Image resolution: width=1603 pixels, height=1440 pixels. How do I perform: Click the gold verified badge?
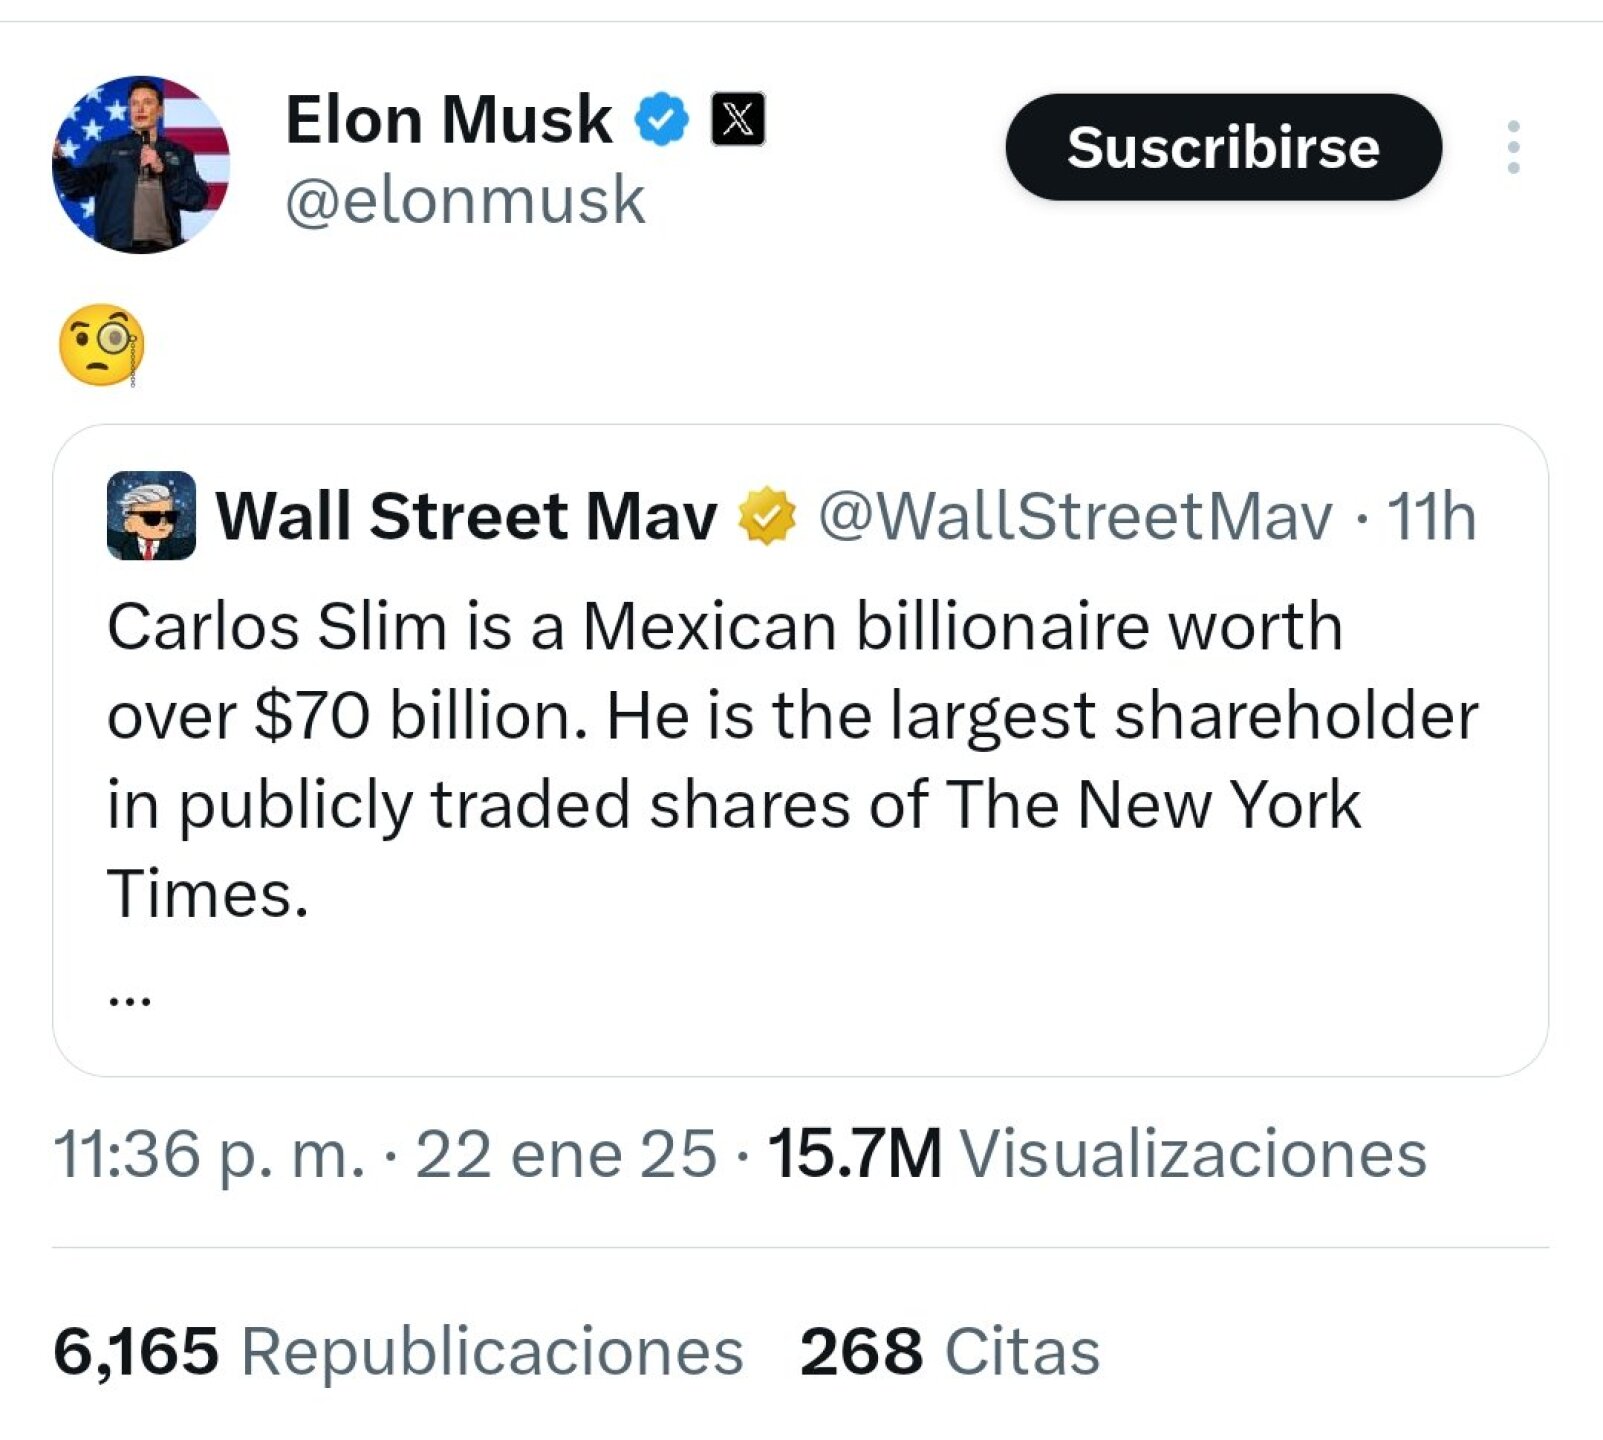tap(766, 516)
